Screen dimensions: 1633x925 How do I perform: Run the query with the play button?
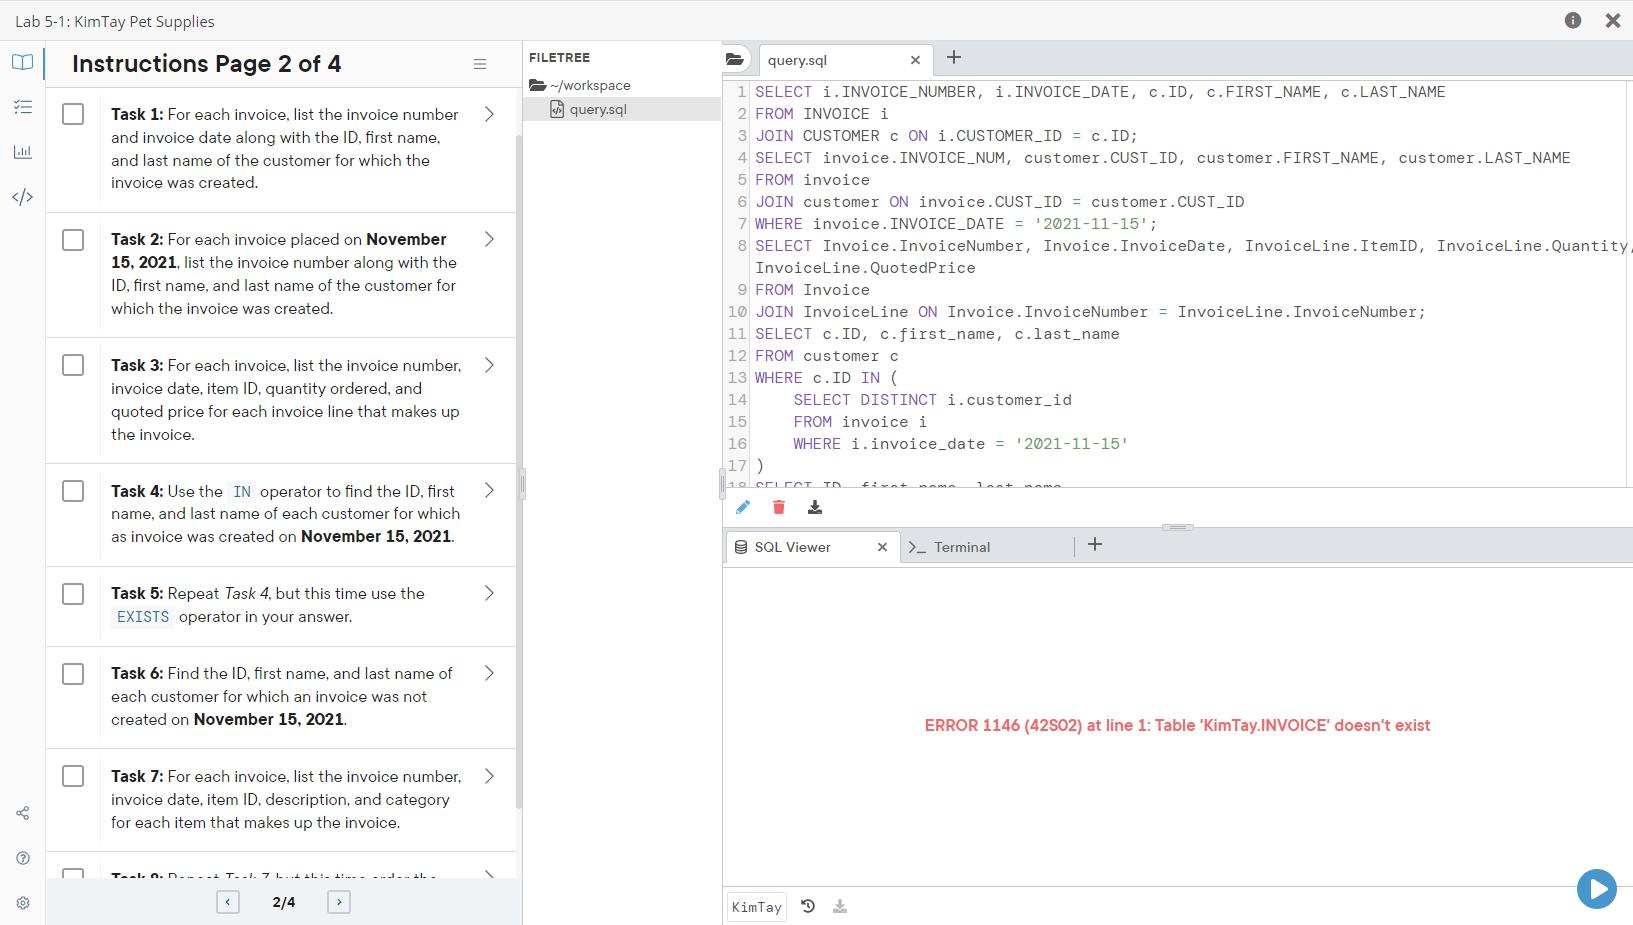(1597, 889)
